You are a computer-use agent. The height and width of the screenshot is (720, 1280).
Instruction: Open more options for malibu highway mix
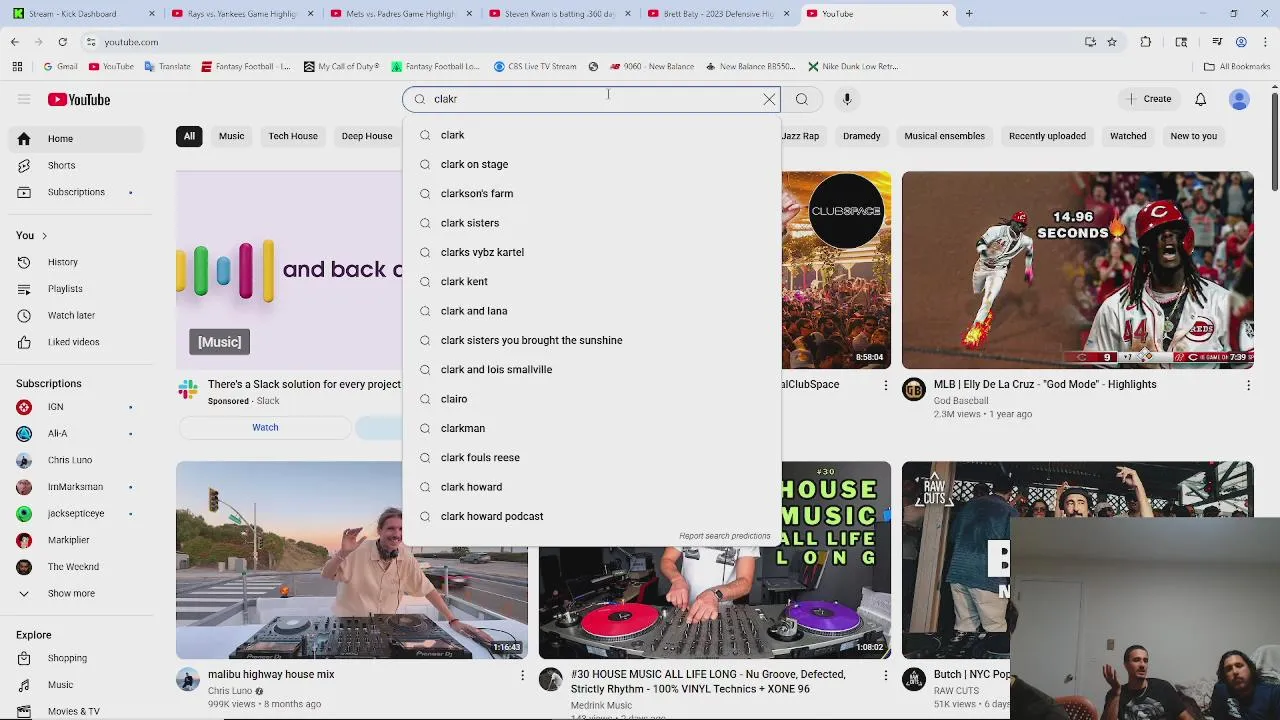click(522, 675)
